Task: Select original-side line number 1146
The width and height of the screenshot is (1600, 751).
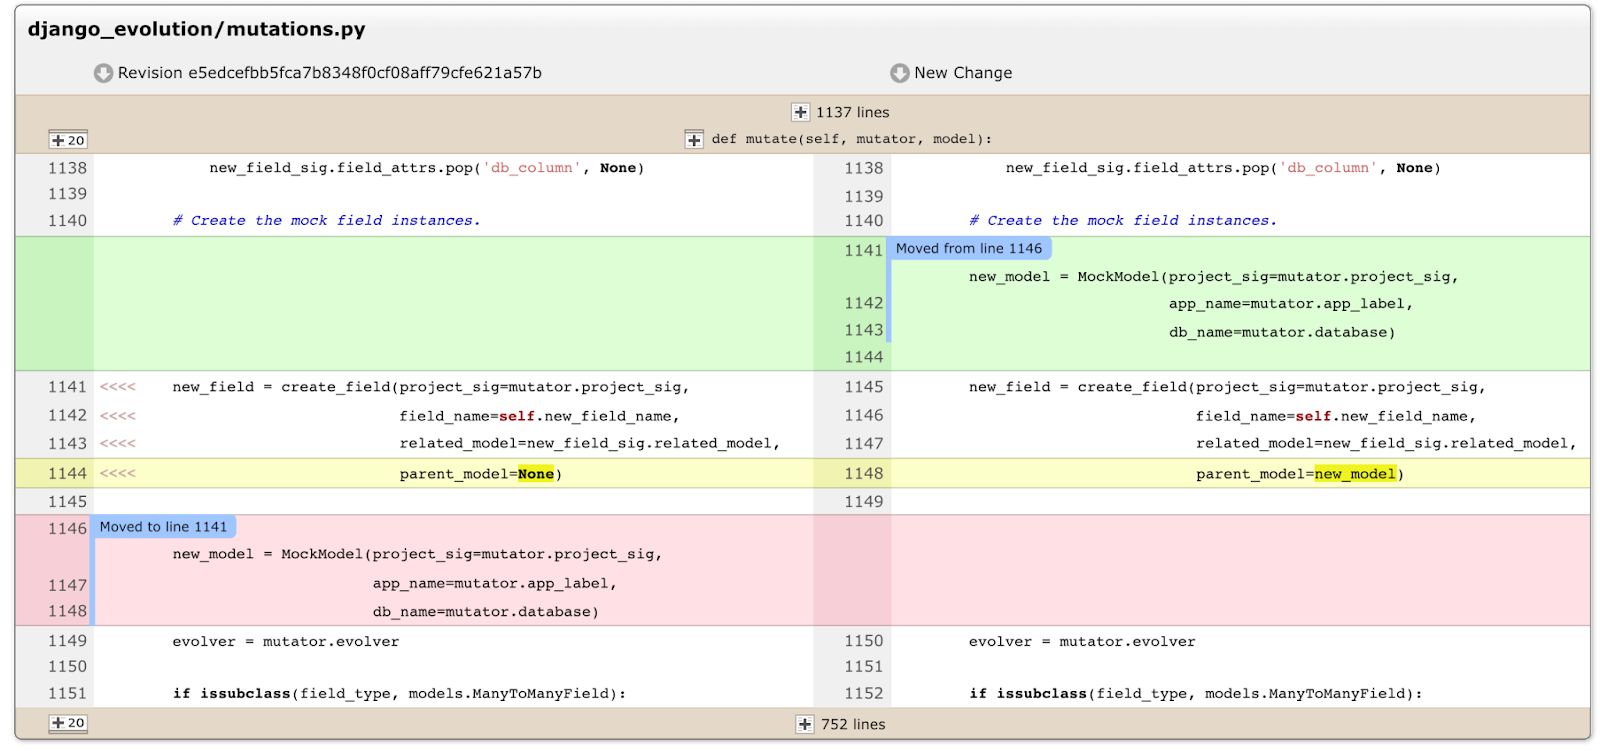Action: tap(67, 528)
